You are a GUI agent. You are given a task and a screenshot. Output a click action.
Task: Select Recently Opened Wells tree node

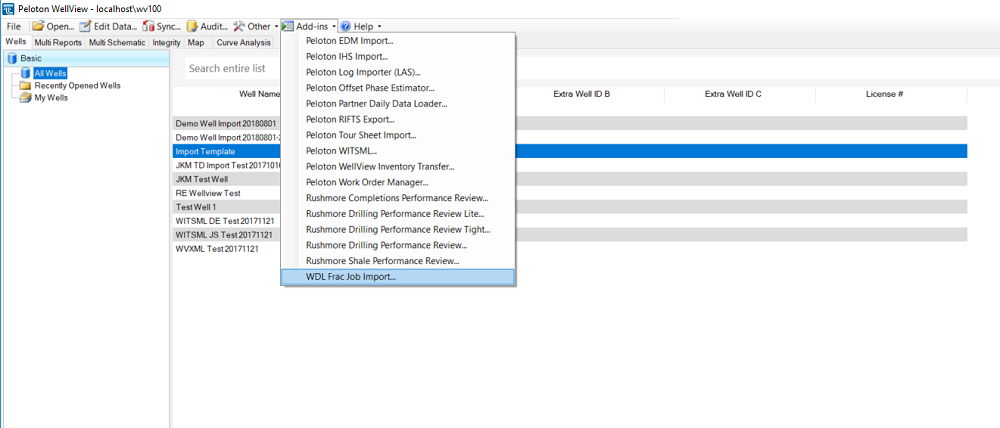(77, 85)
